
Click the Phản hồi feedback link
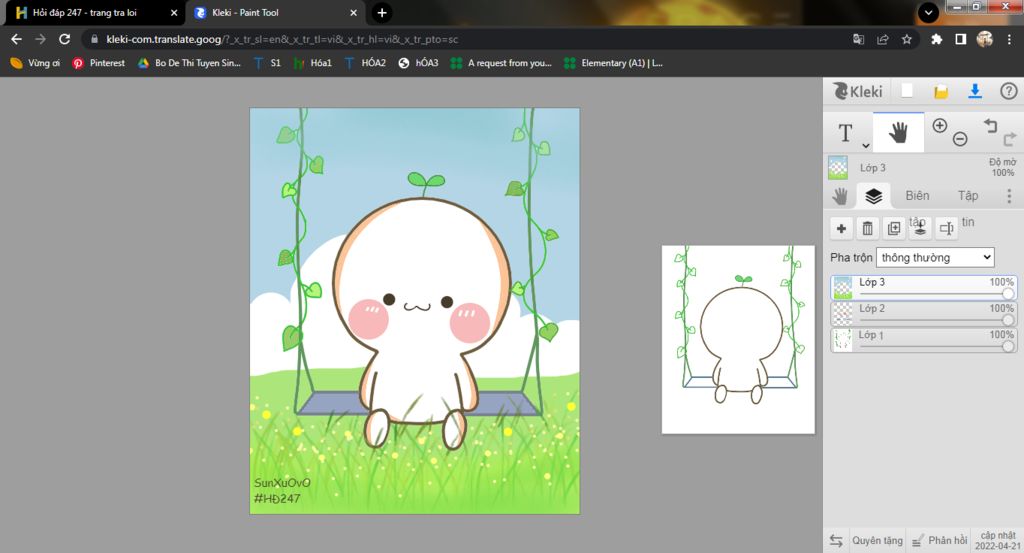[x=940, y=541]
